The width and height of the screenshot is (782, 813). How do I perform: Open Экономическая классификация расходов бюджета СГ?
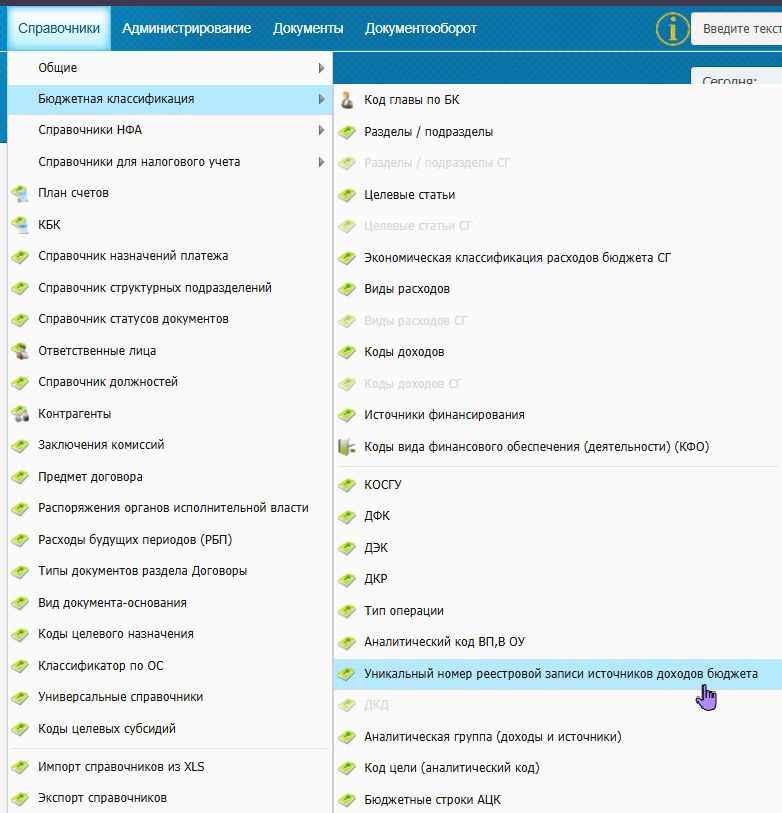[x=557, y=258]
